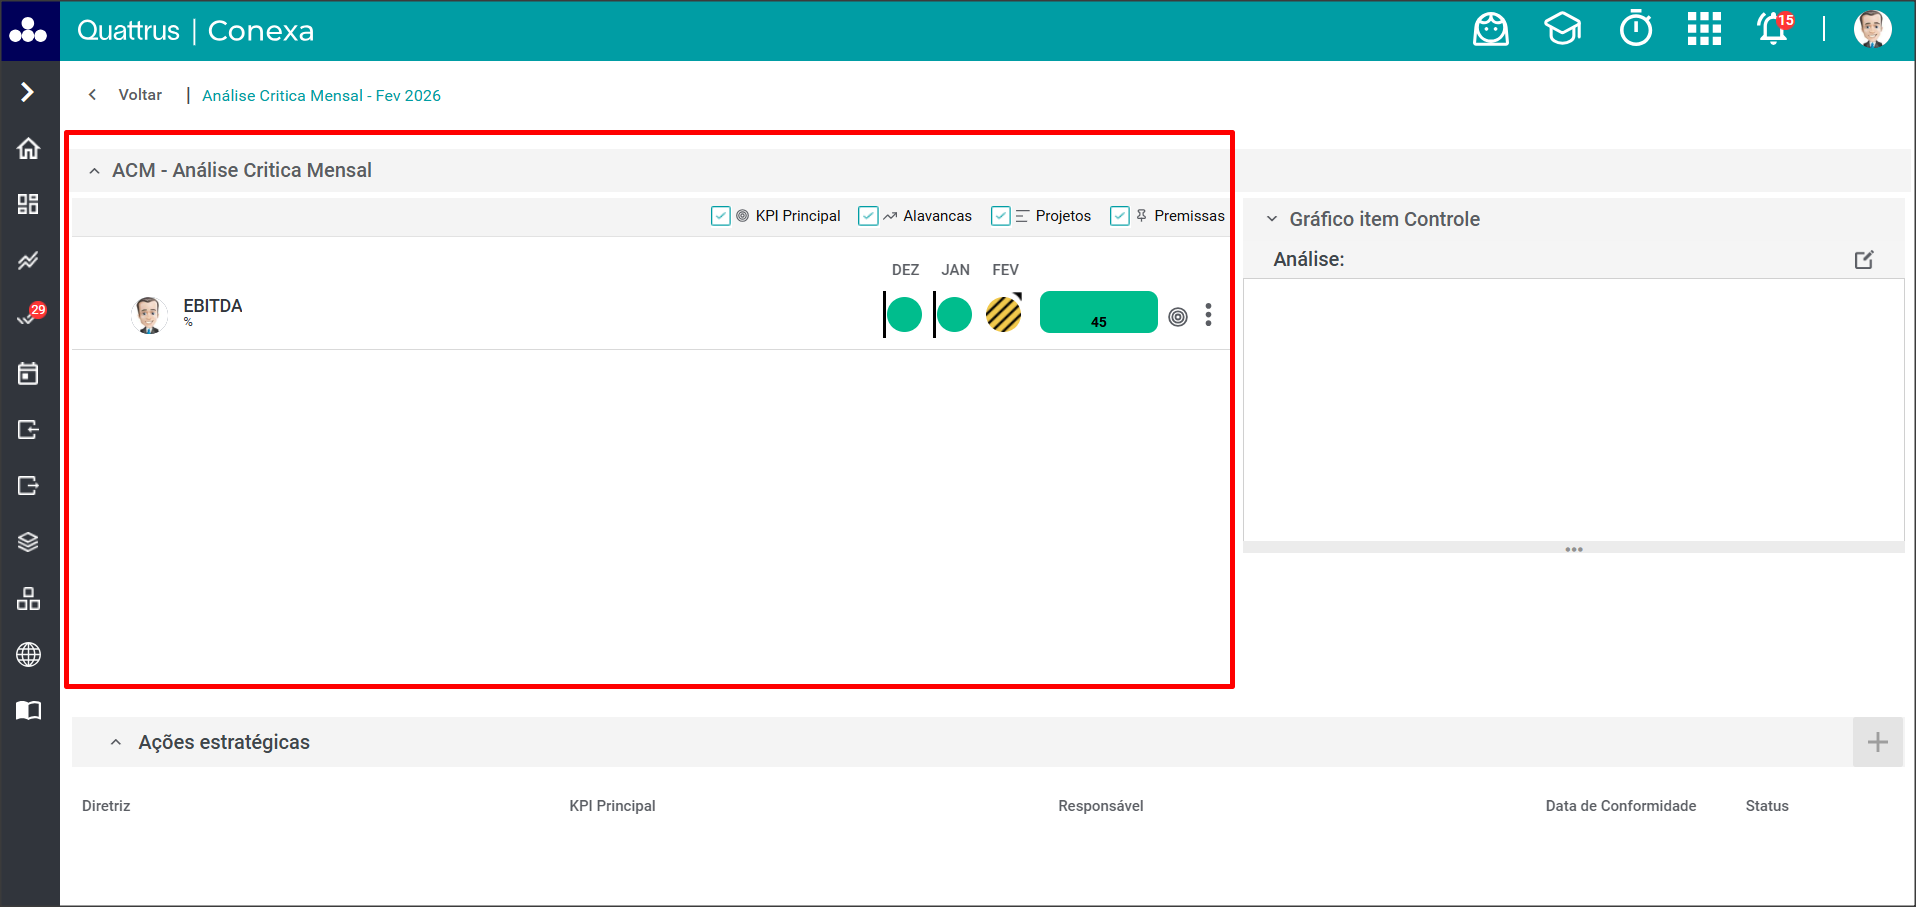The width and height of the screenshot is (1916, 907).
Task: Disable the Premissas checkbox
Action: (x=1120, y=216)
